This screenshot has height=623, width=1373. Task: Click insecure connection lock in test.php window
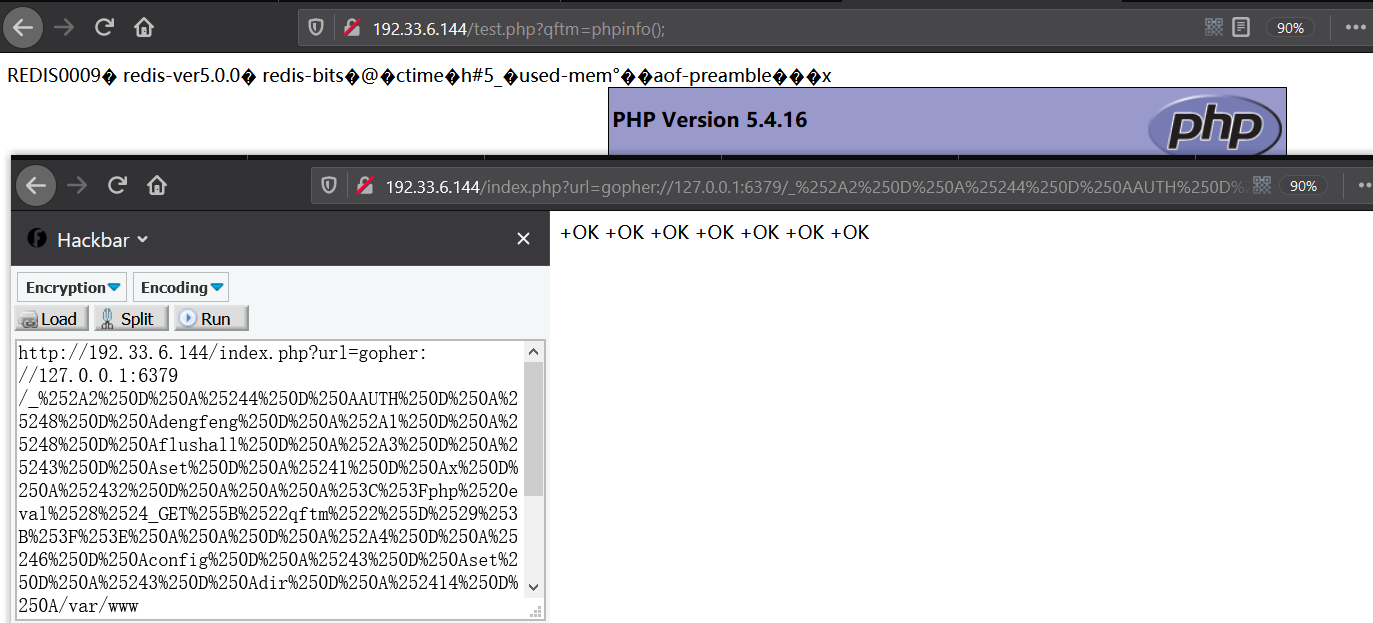click(x=351, y=28)
